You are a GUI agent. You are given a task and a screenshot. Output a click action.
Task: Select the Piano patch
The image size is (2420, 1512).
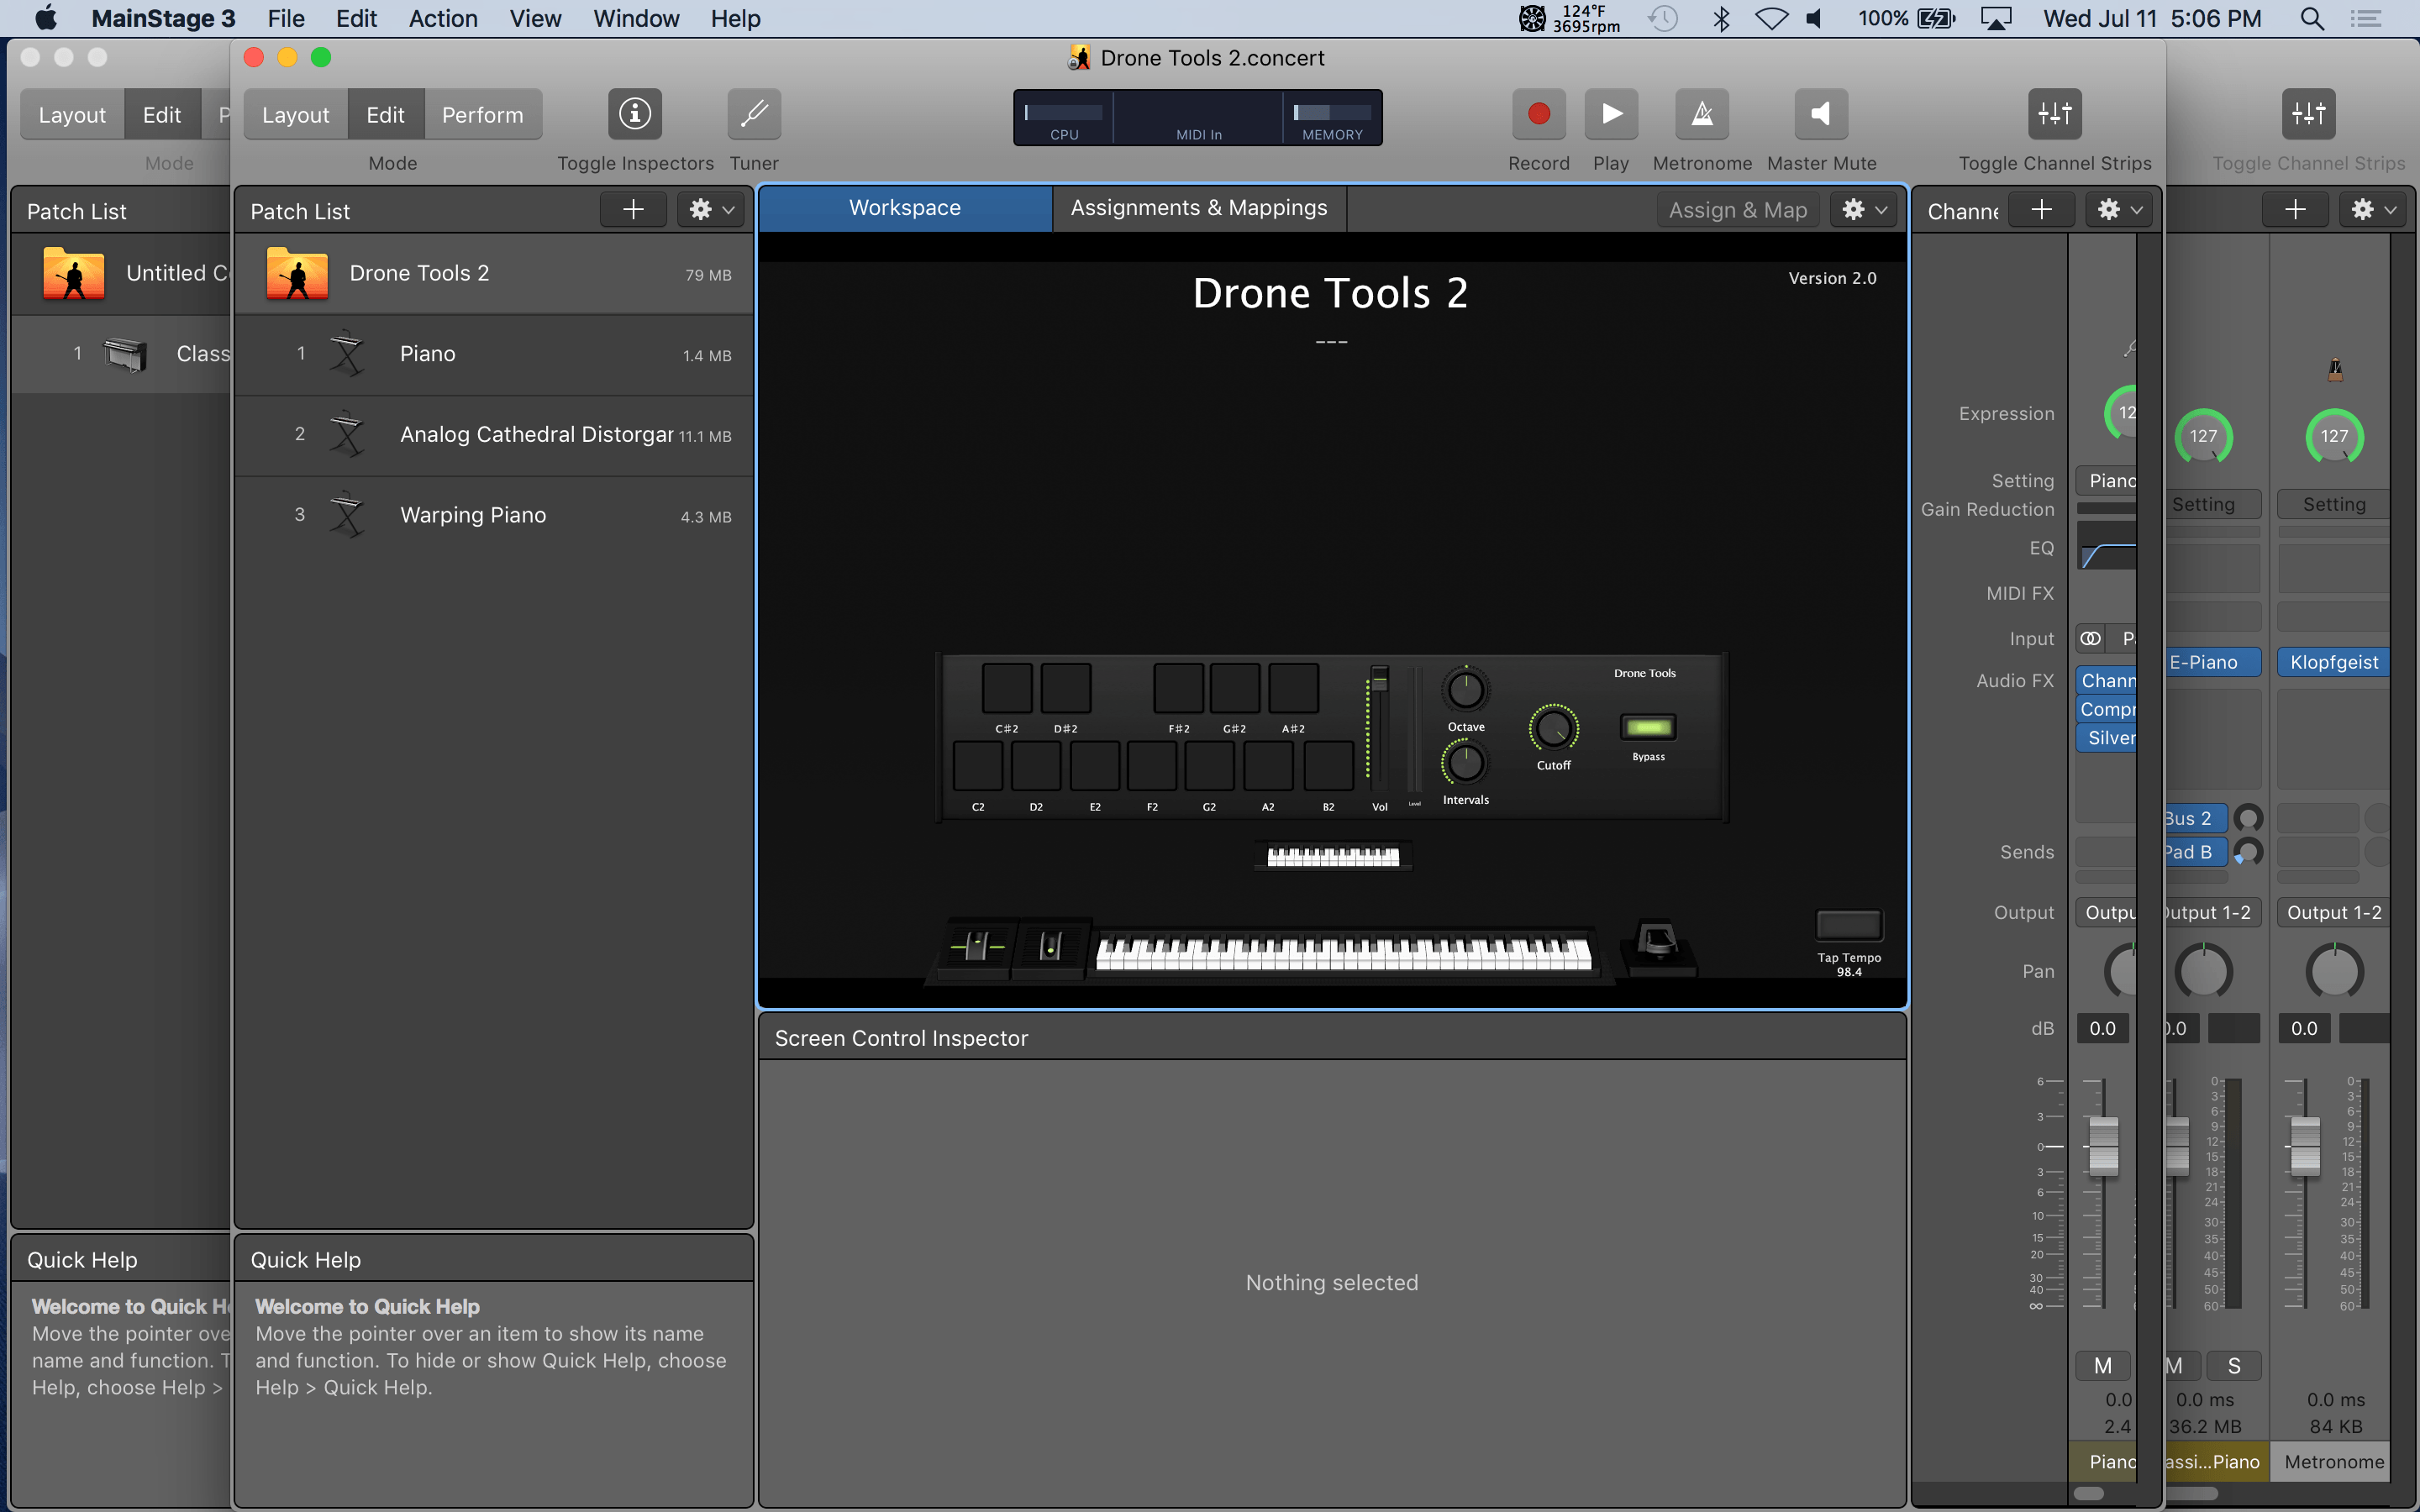pos(493,354)
